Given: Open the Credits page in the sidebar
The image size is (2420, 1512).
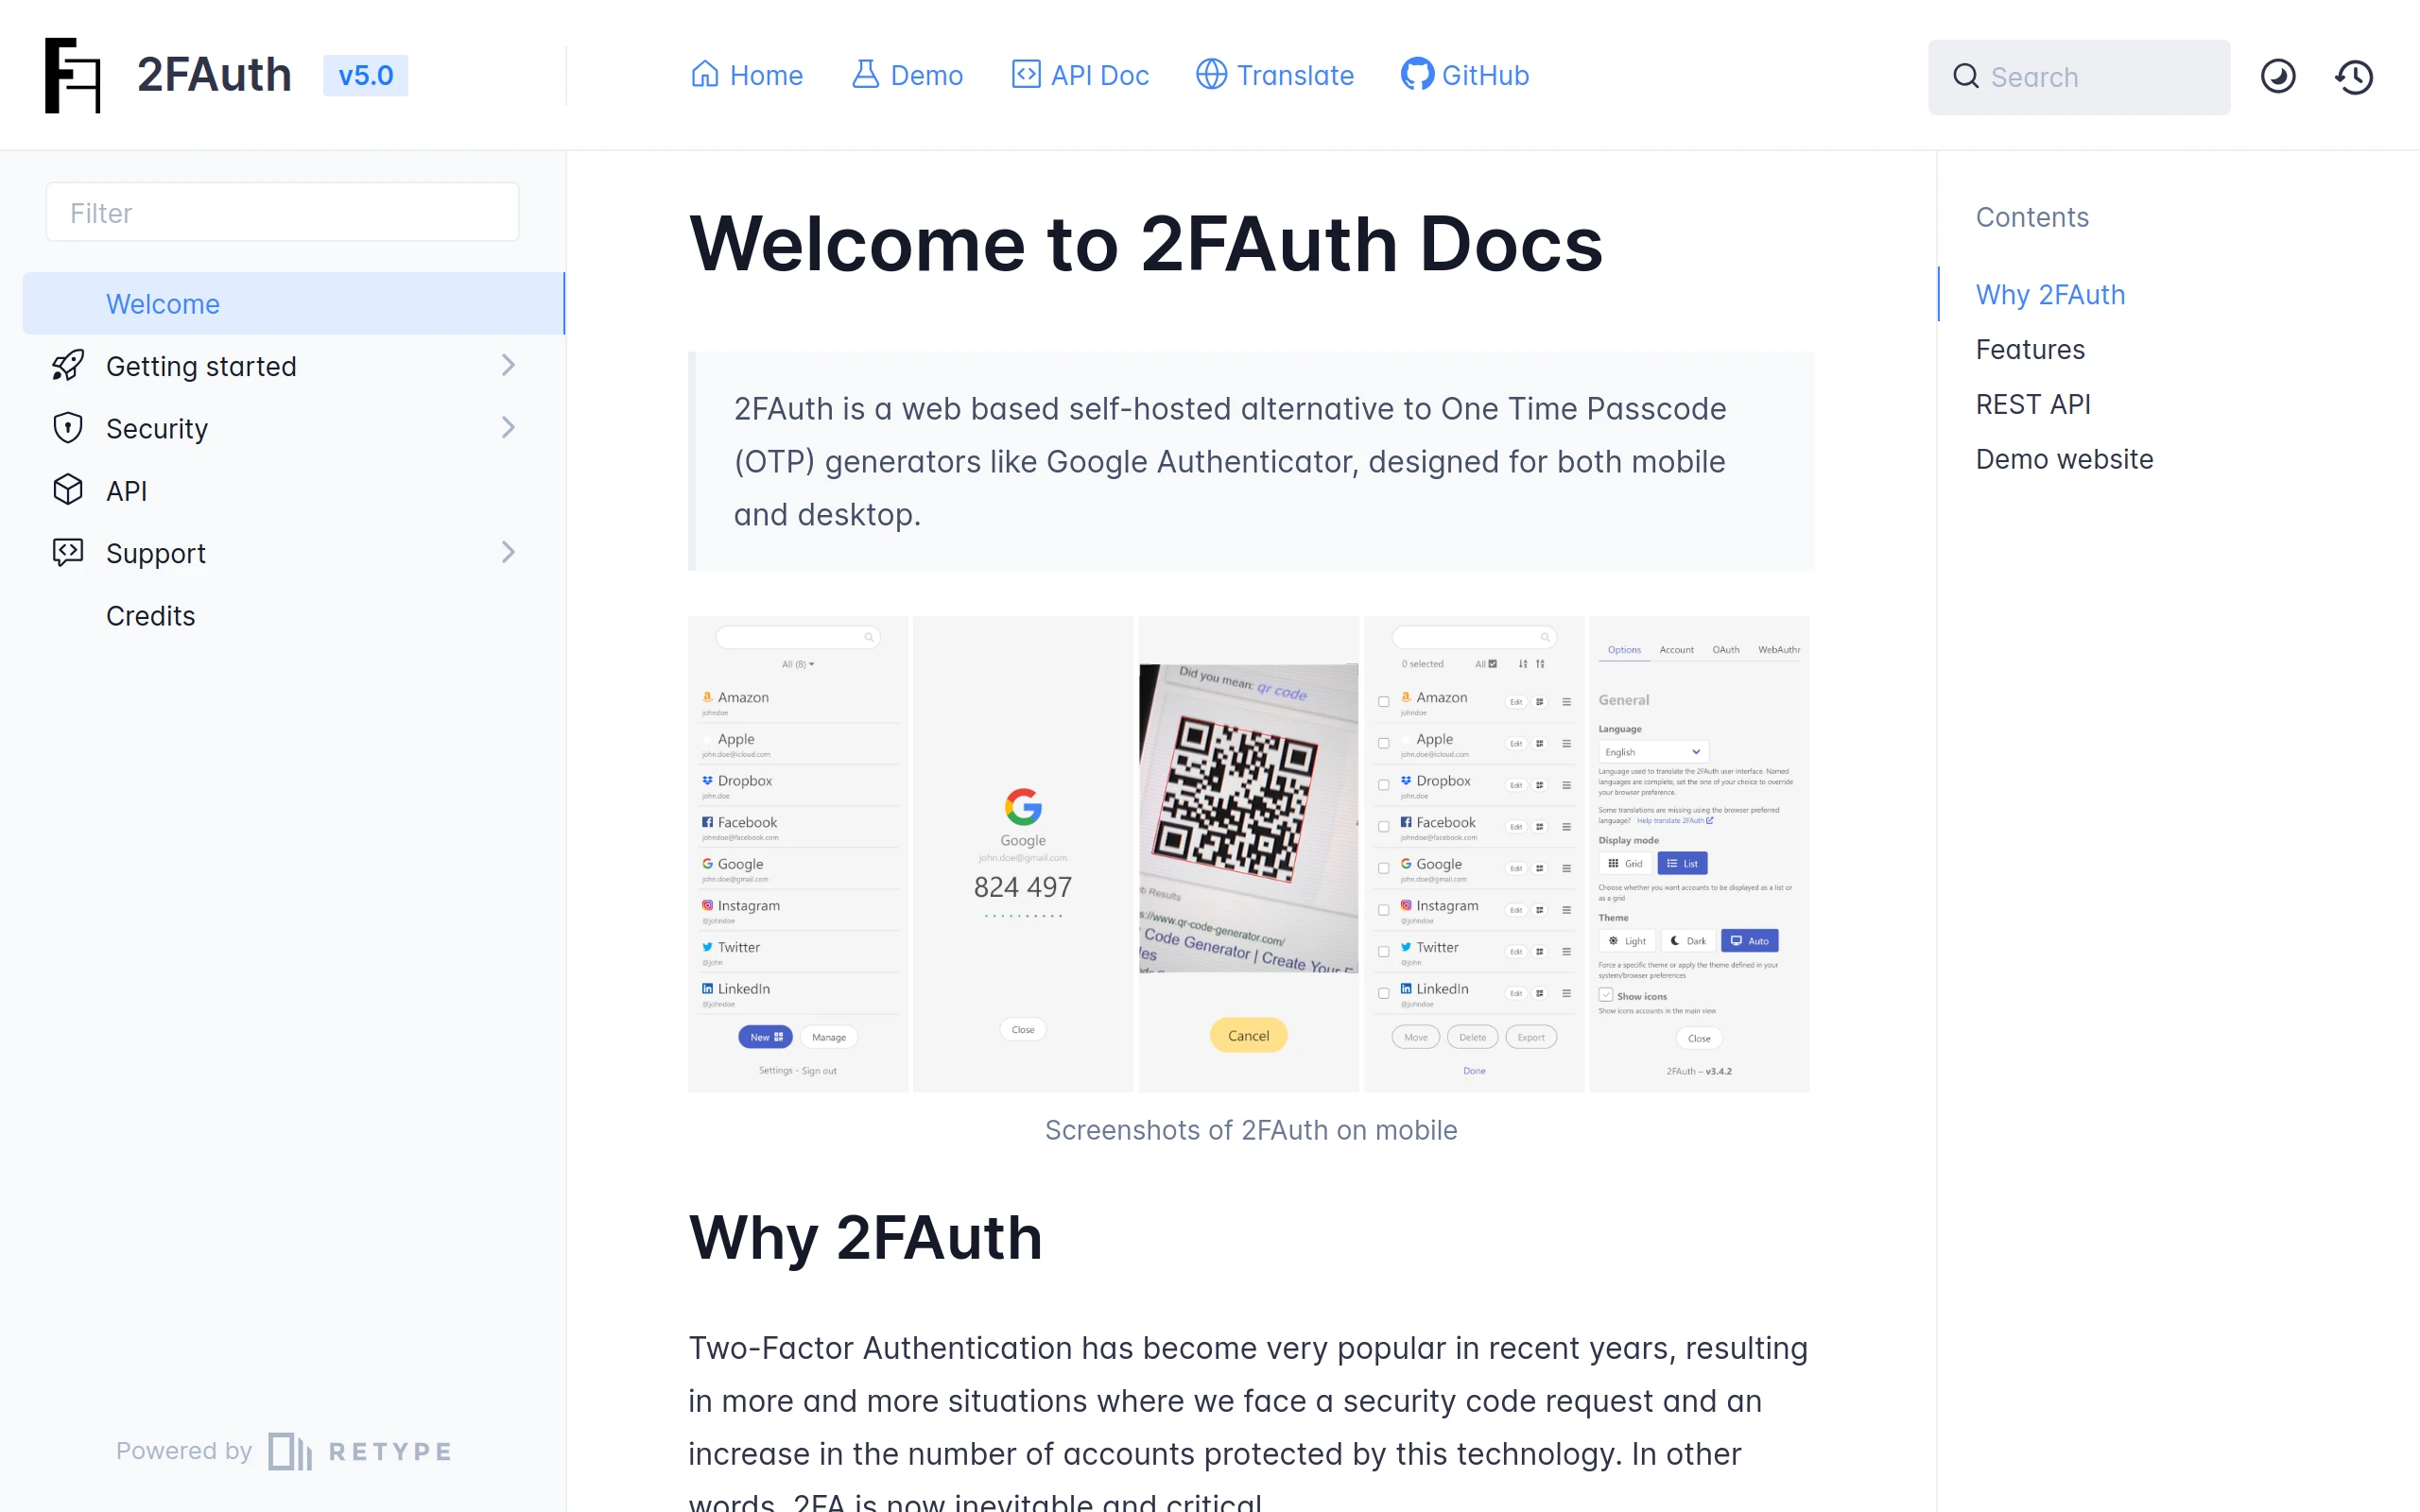Looking at the screenshot, I should (150, 615).
